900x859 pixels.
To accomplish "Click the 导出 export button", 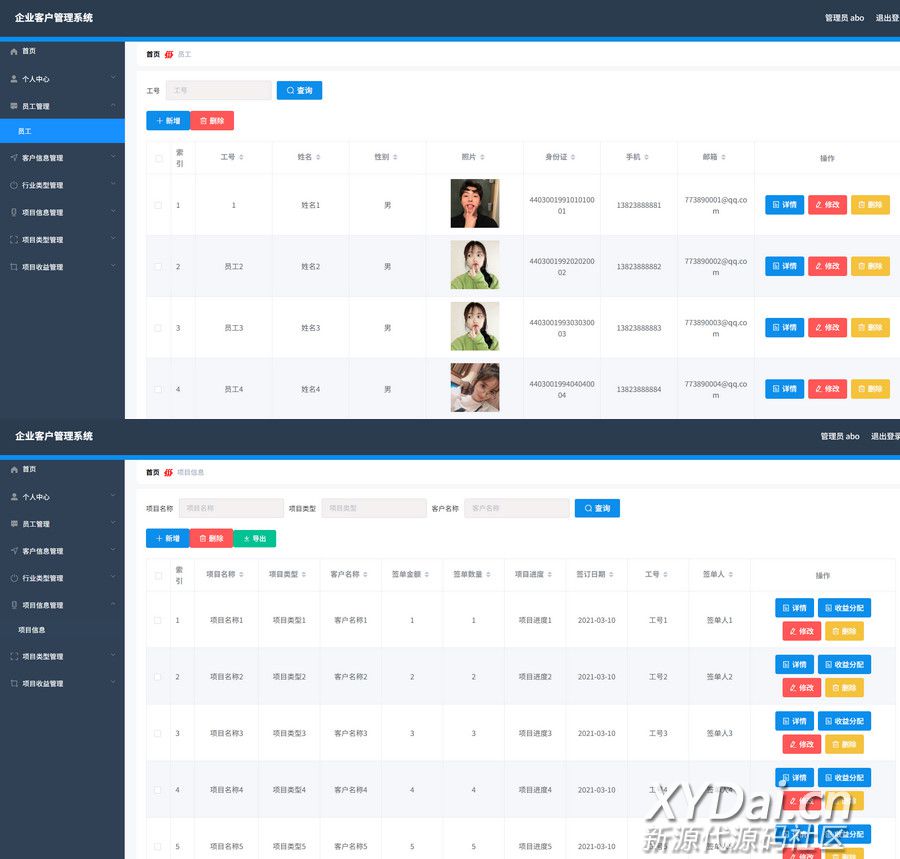I will (254, 538).
